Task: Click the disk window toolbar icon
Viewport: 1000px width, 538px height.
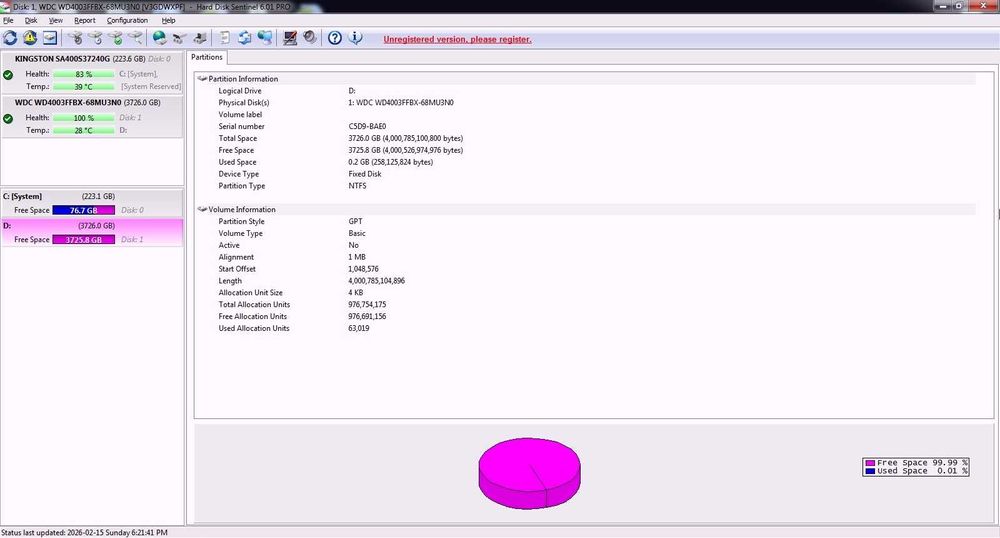Action: [x=50, y=38]
